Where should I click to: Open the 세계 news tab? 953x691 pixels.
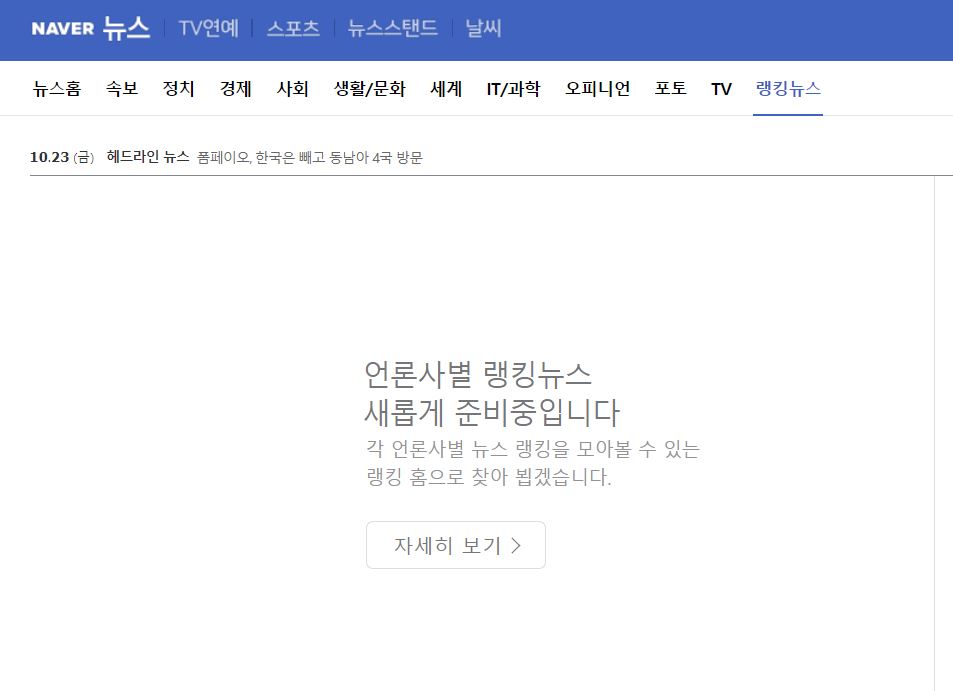tap(446, 89)
